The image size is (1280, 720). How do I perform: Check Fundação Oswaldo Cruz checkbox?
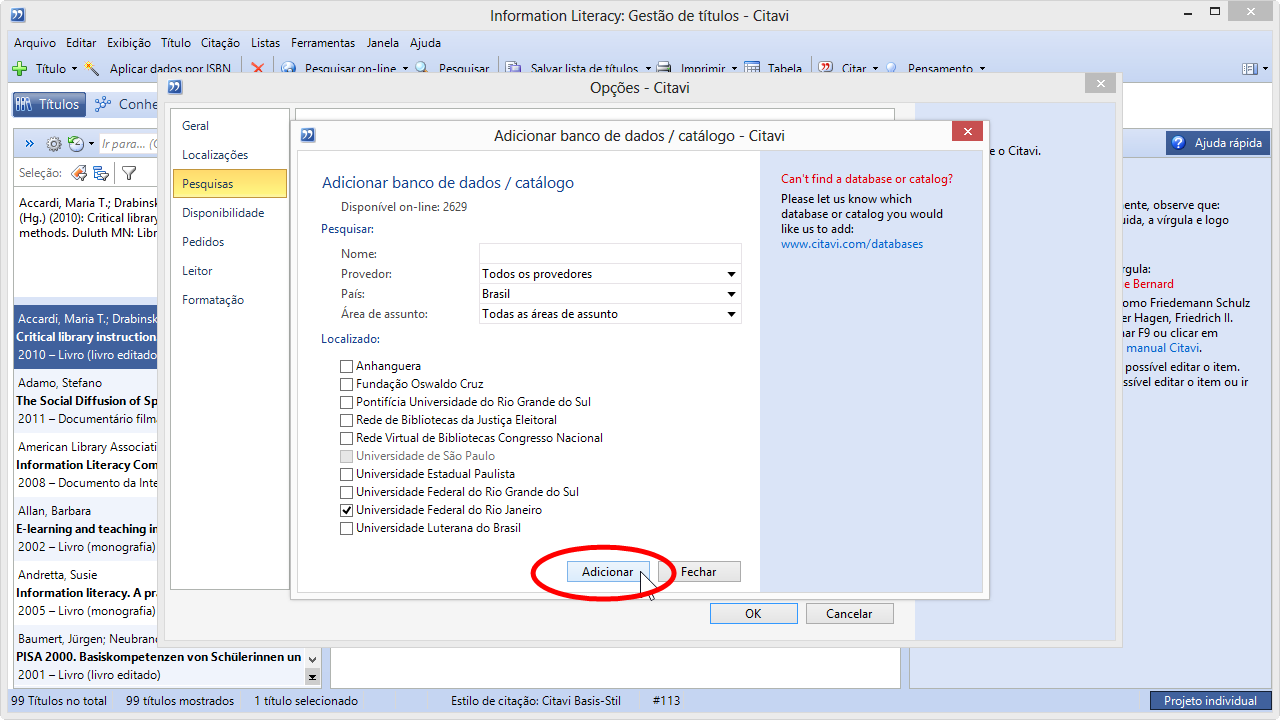[x=346, y=384]
